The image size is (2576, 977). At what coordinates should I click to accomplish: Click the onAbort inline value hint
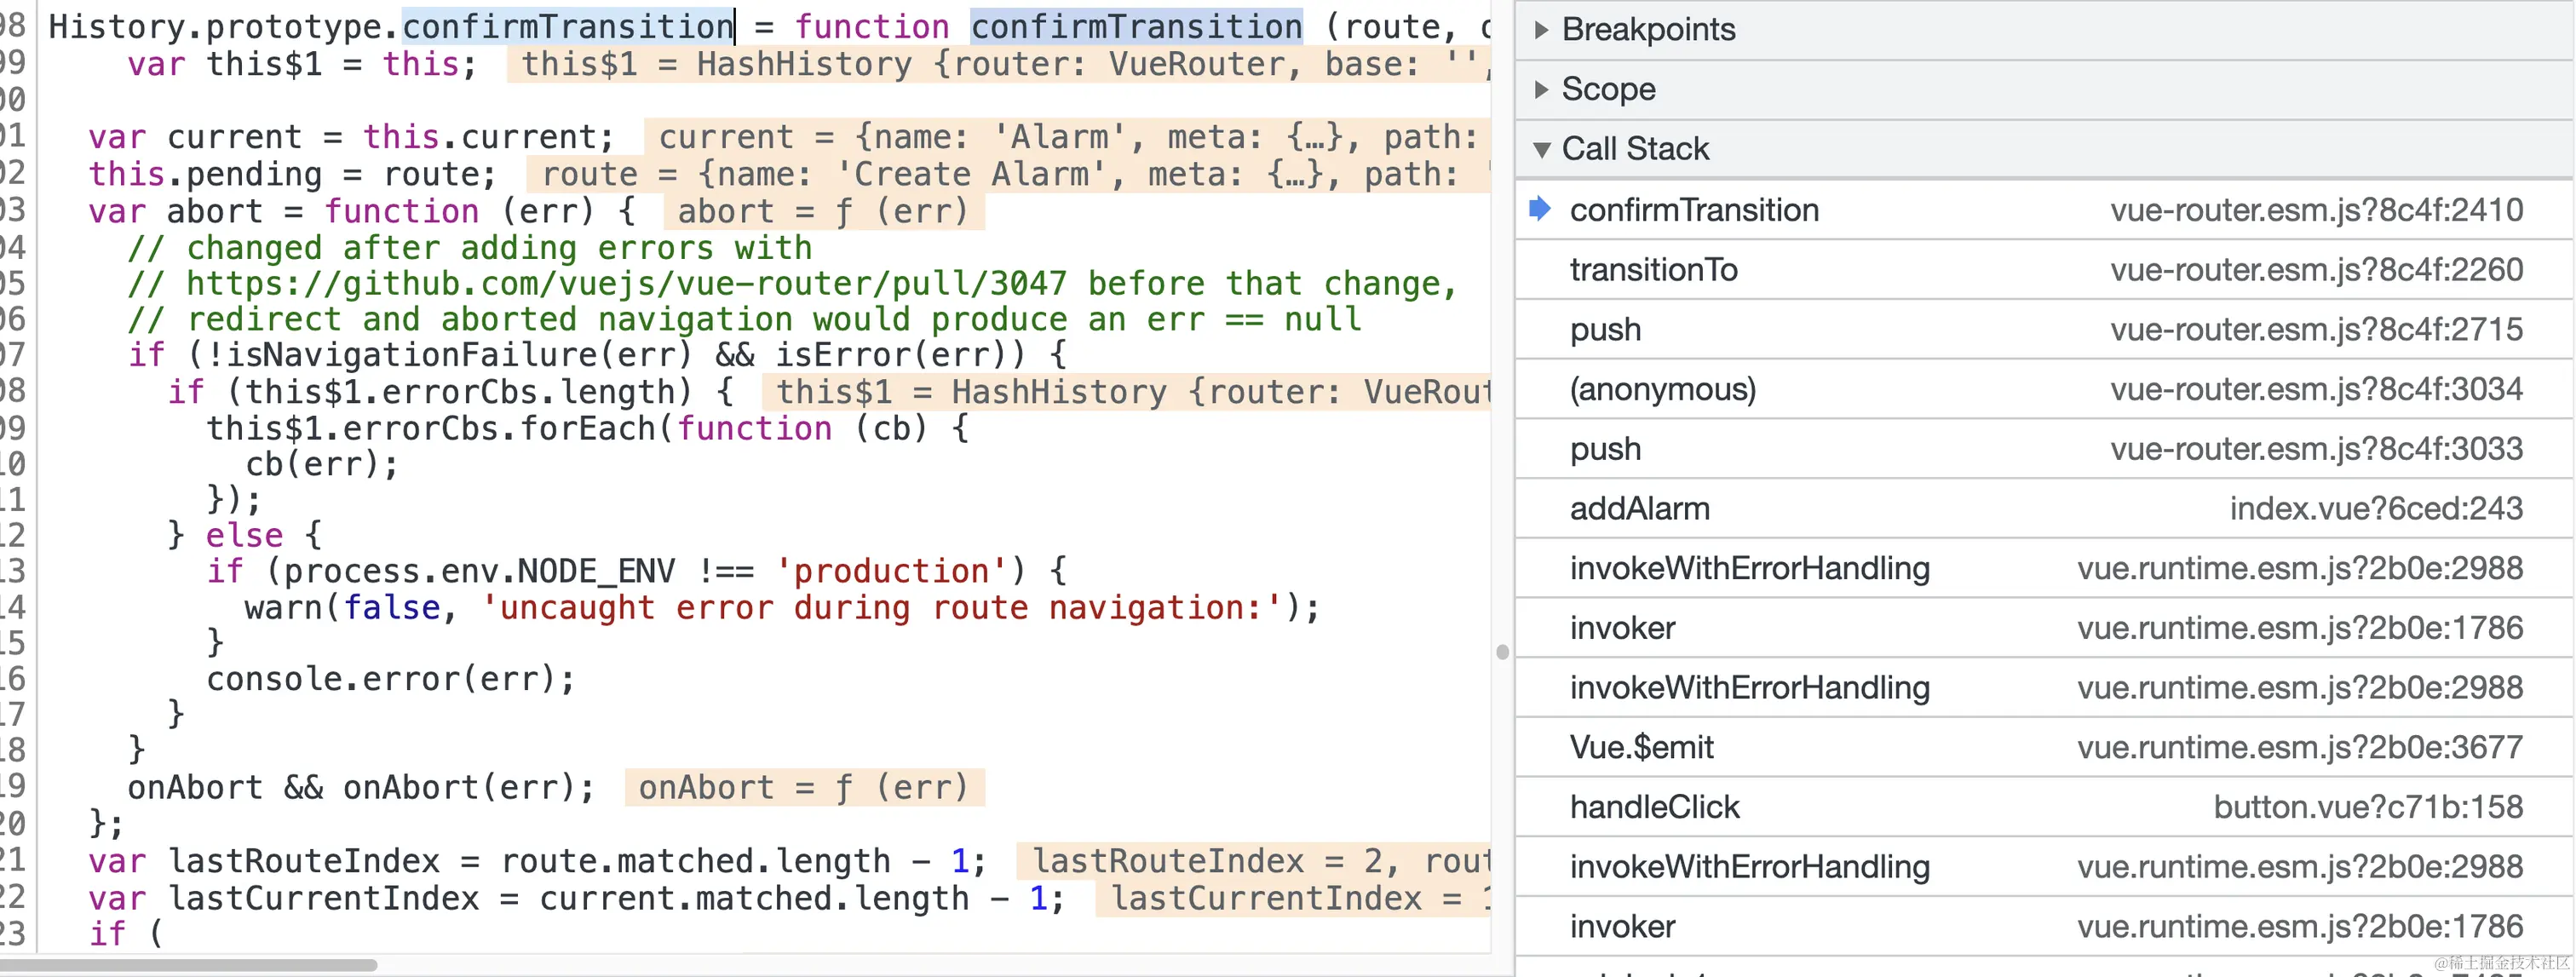tap(803, 788)
